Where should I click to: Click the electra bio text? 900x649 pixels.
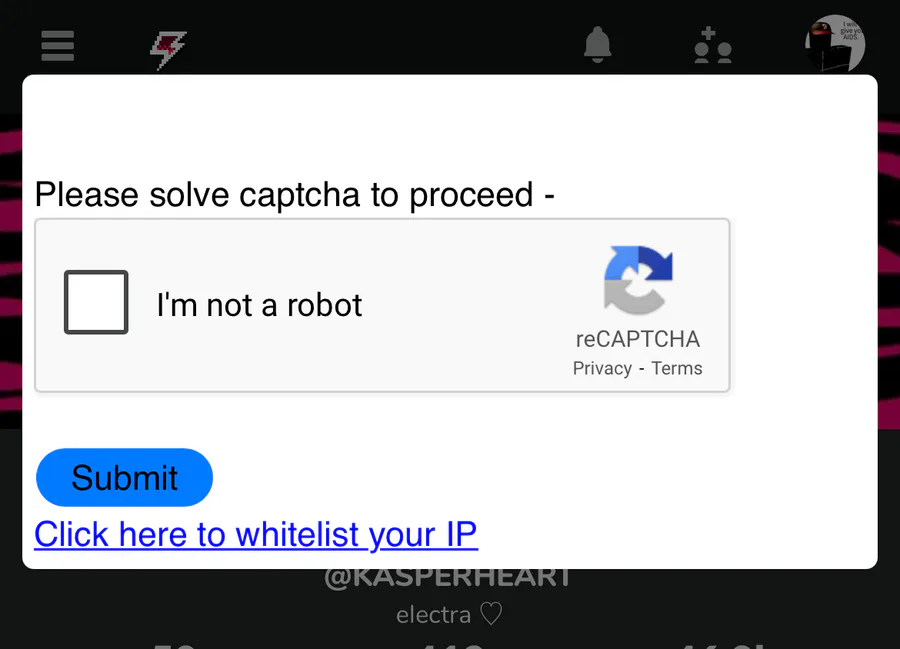click(x=433, y=615)
